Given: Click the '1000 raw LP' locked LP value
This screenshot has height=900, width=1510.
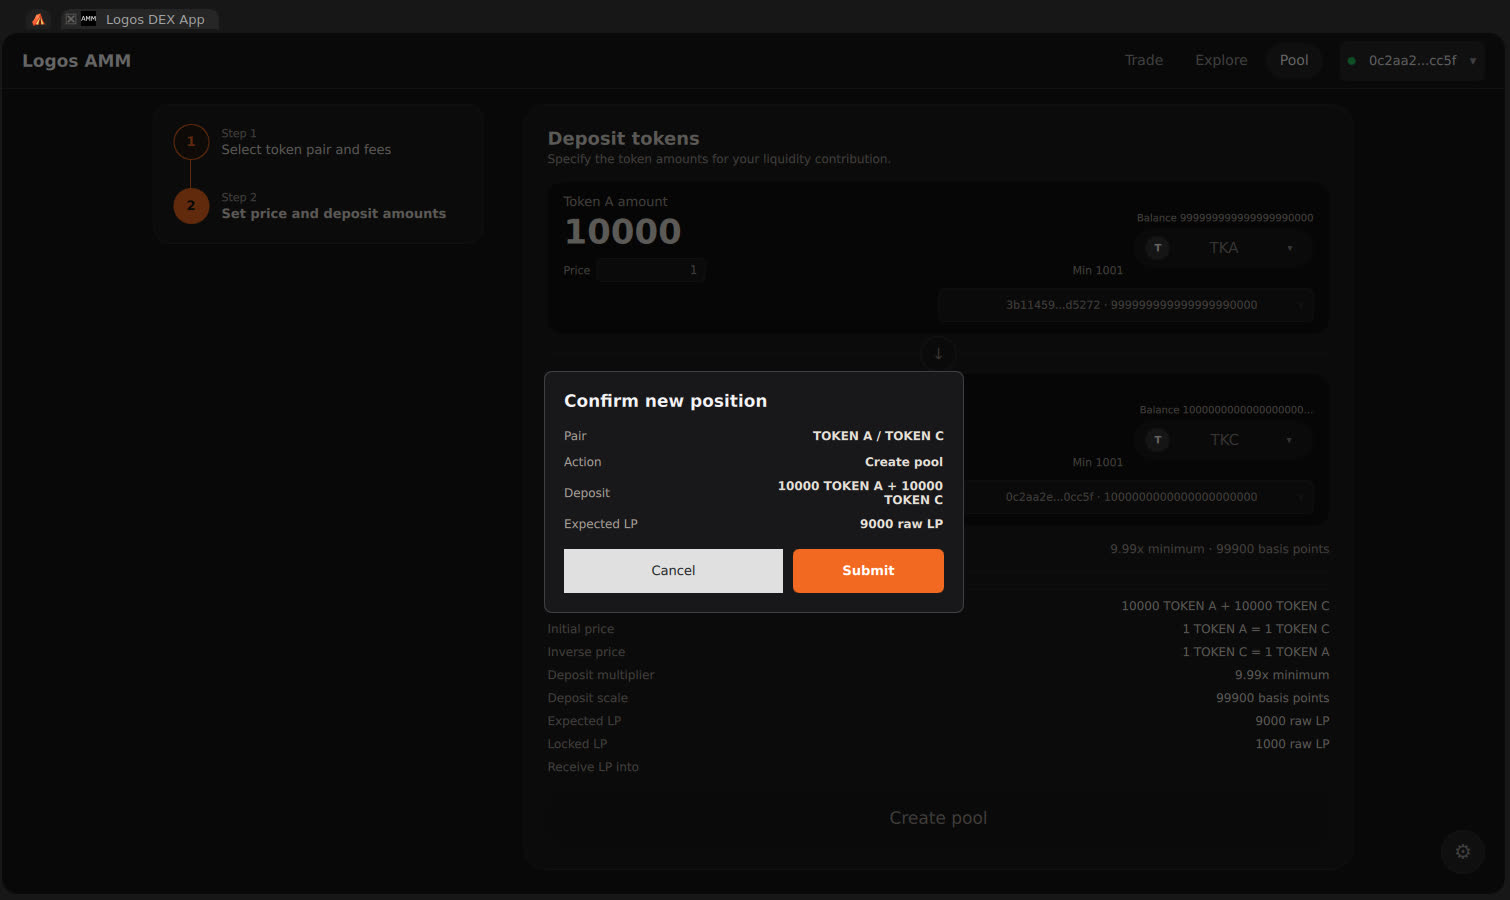Looking at the screenshot, I should pyautogui.click(x=1292, y=744).
